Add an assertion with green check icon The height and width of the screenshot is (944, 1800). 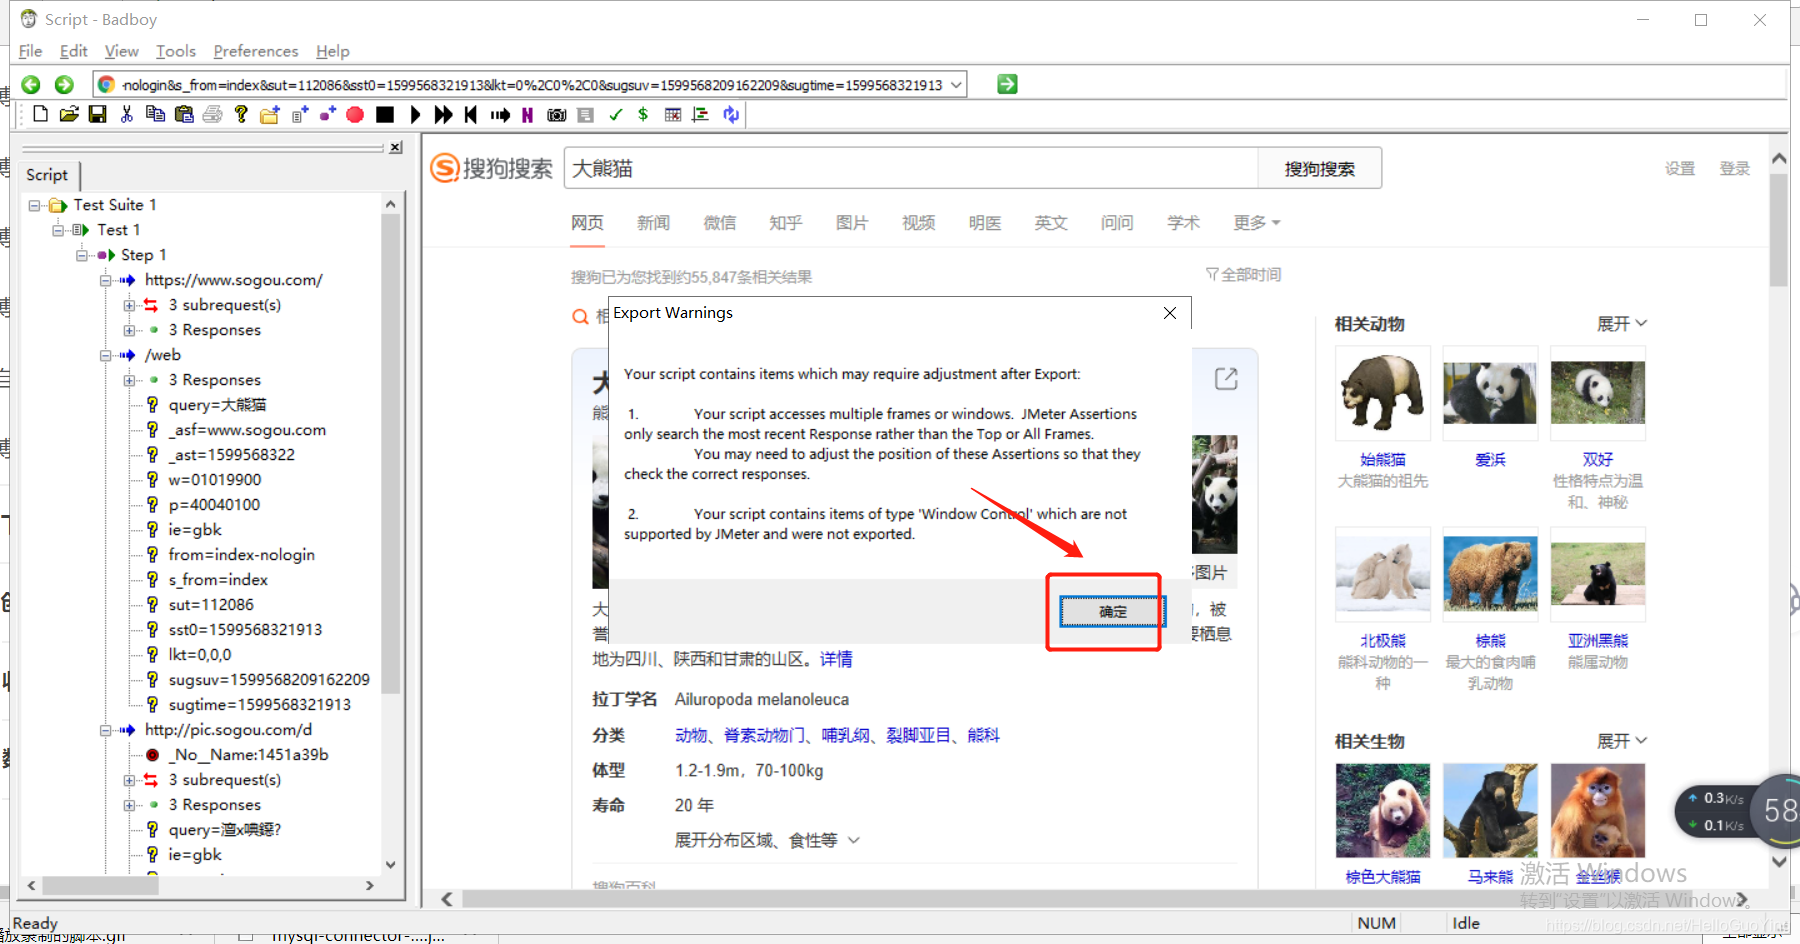pos(615,114)
